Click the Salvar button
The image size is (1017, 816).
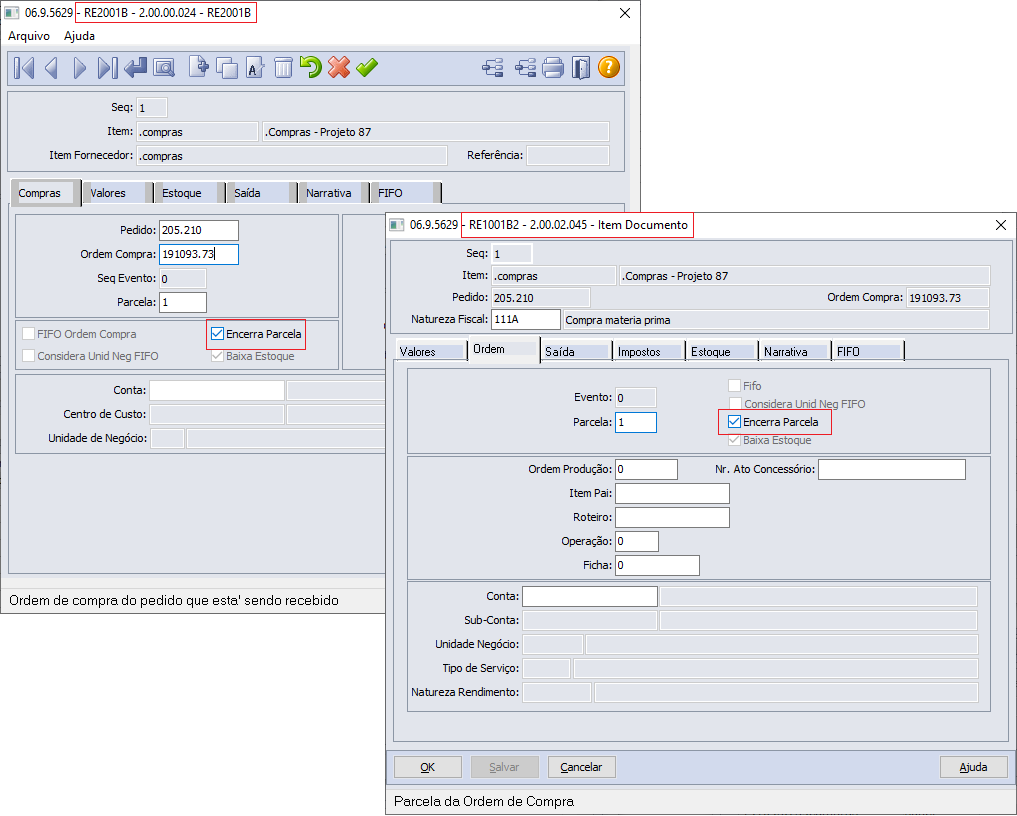point(504,767)
